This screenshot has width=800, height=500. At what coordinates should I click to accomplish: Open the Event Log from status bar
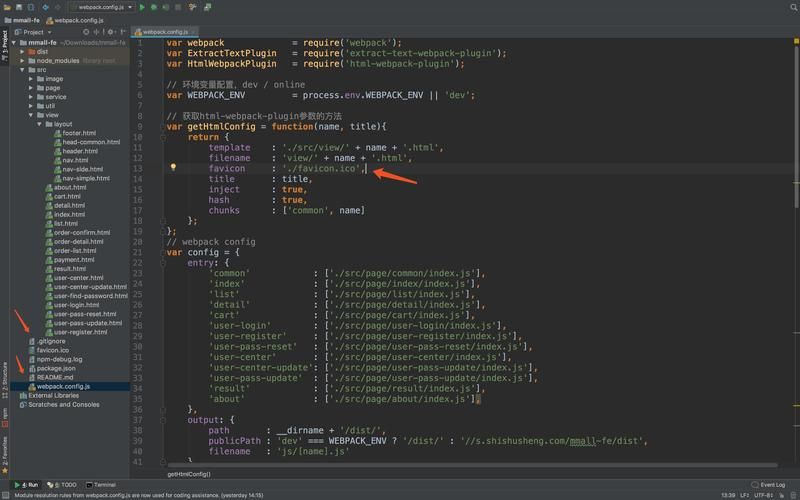pyautogui.click(x=768, y=485)
